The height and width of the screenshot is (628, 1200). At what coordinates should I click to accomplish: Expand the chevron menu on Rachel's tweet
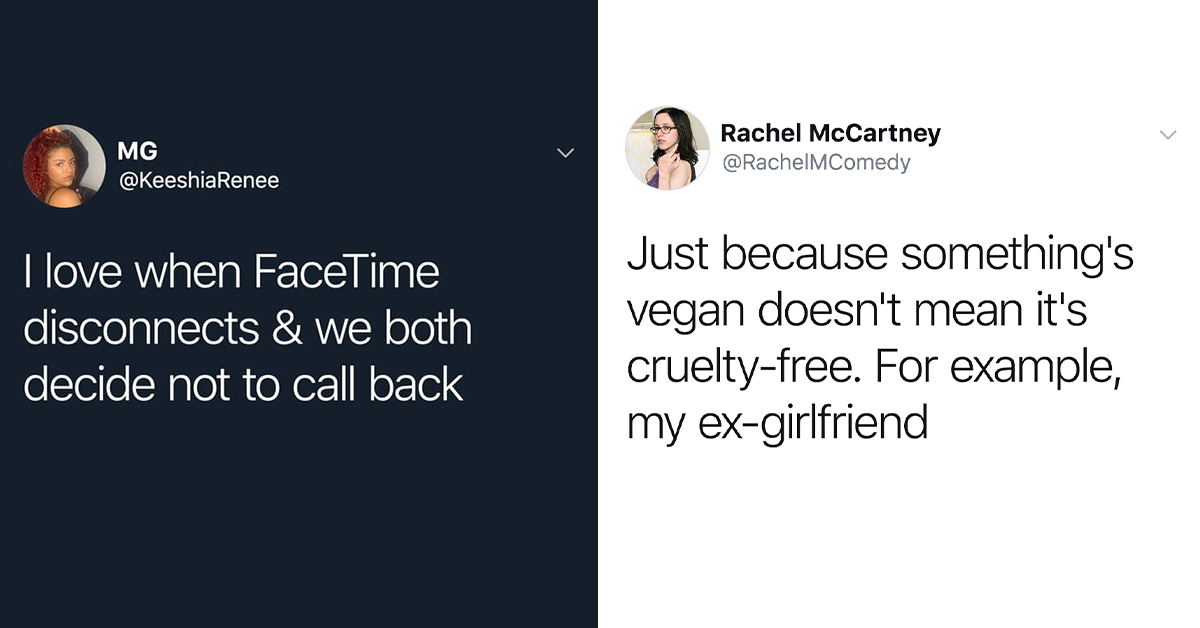click(x=1167, y=135)
